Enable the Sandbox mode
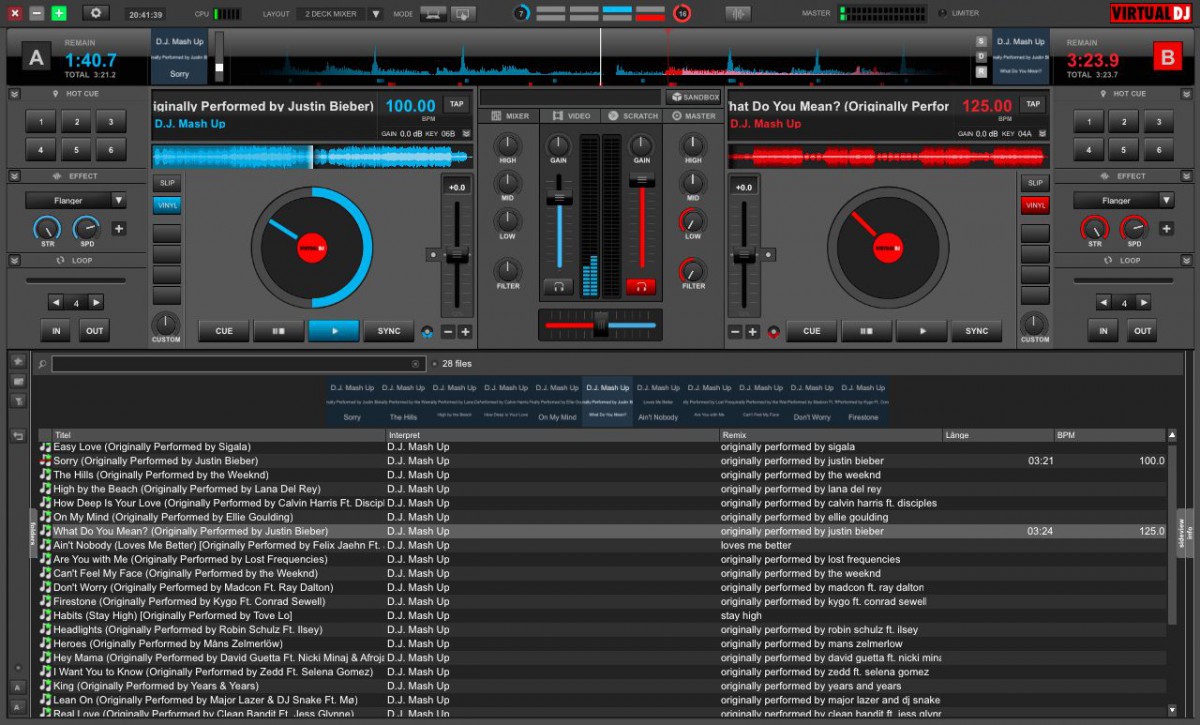The image size is (1200, 725). click(694, 97)
